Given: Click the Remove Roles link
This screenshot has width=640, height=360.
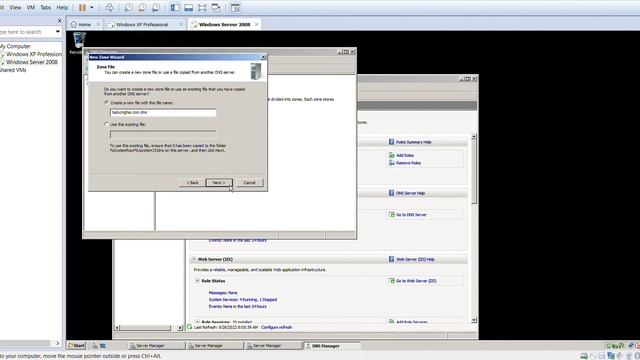Looking at the screenshot, I should (408, 163).
